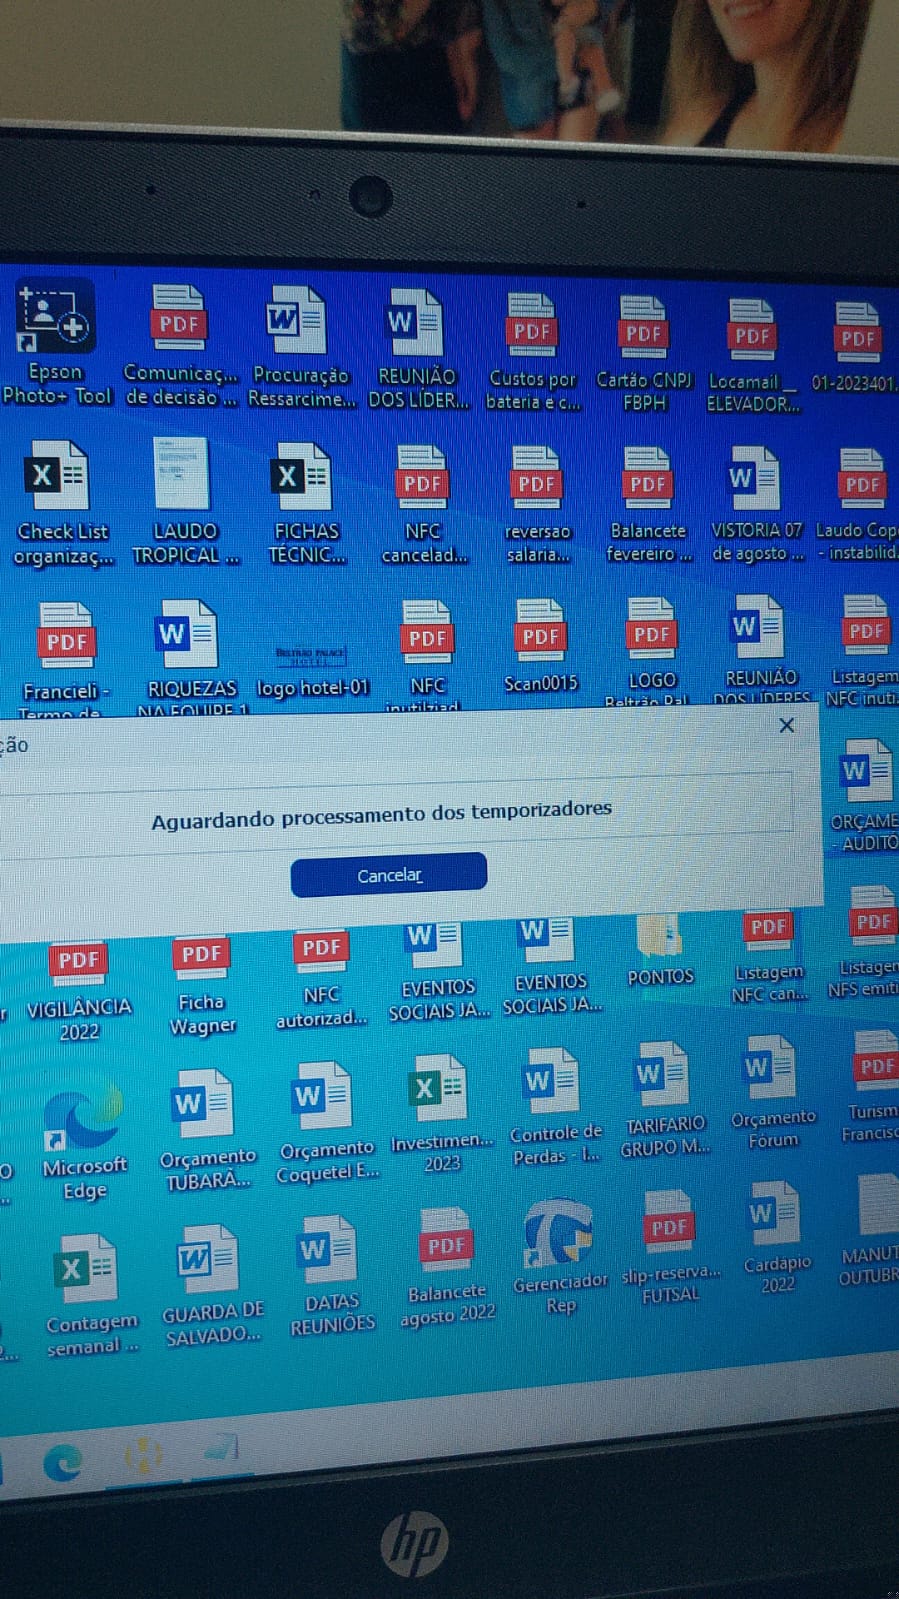Close the timer processing dialog
Screen dimensions: 899x1599
[x=787, y=725]
